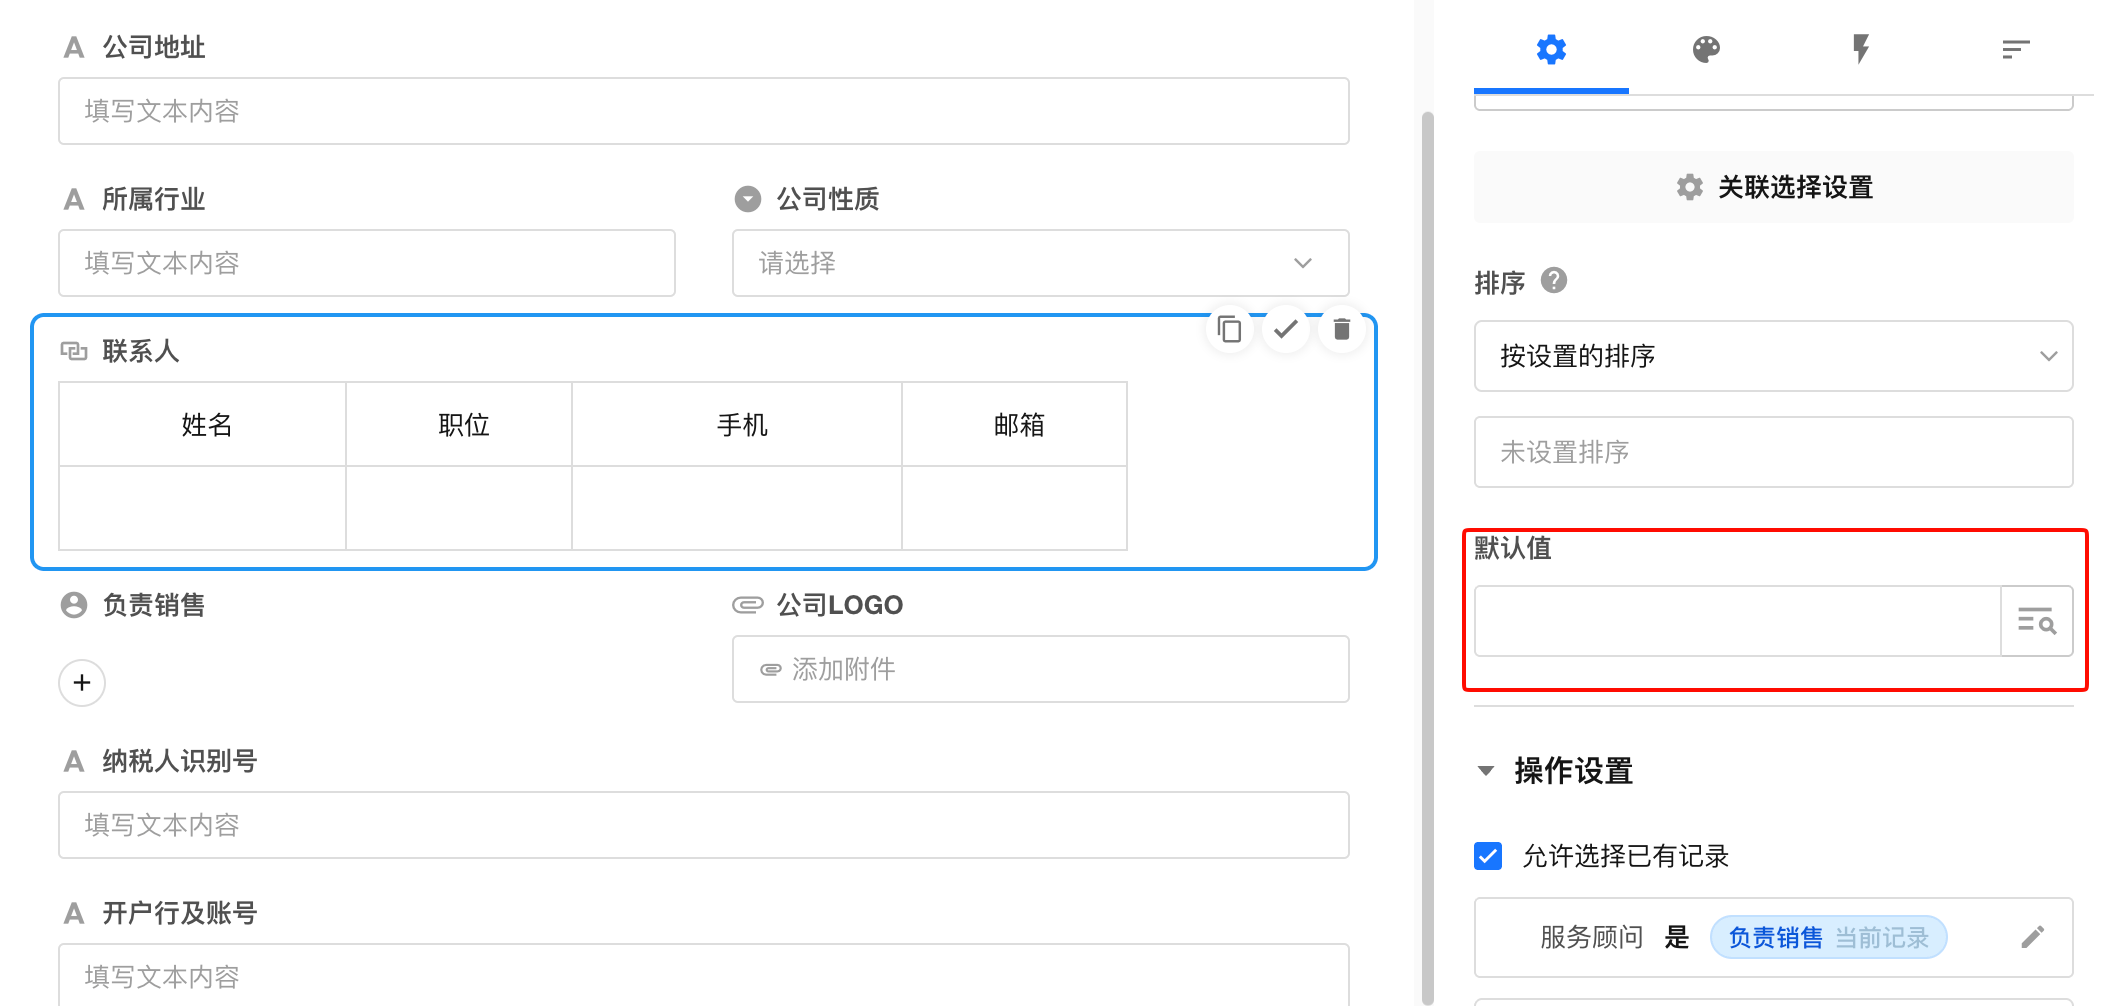Open the 公司性质 dropdown

tap(1040, 263)
